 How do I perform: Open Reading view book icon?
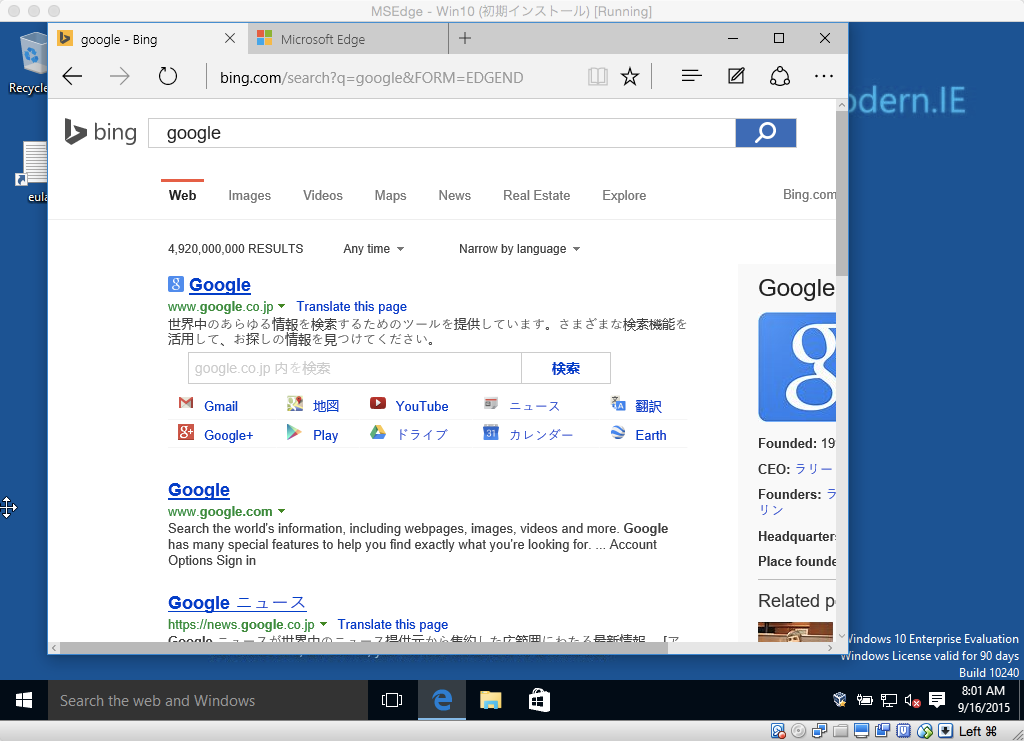click(598, 77)
